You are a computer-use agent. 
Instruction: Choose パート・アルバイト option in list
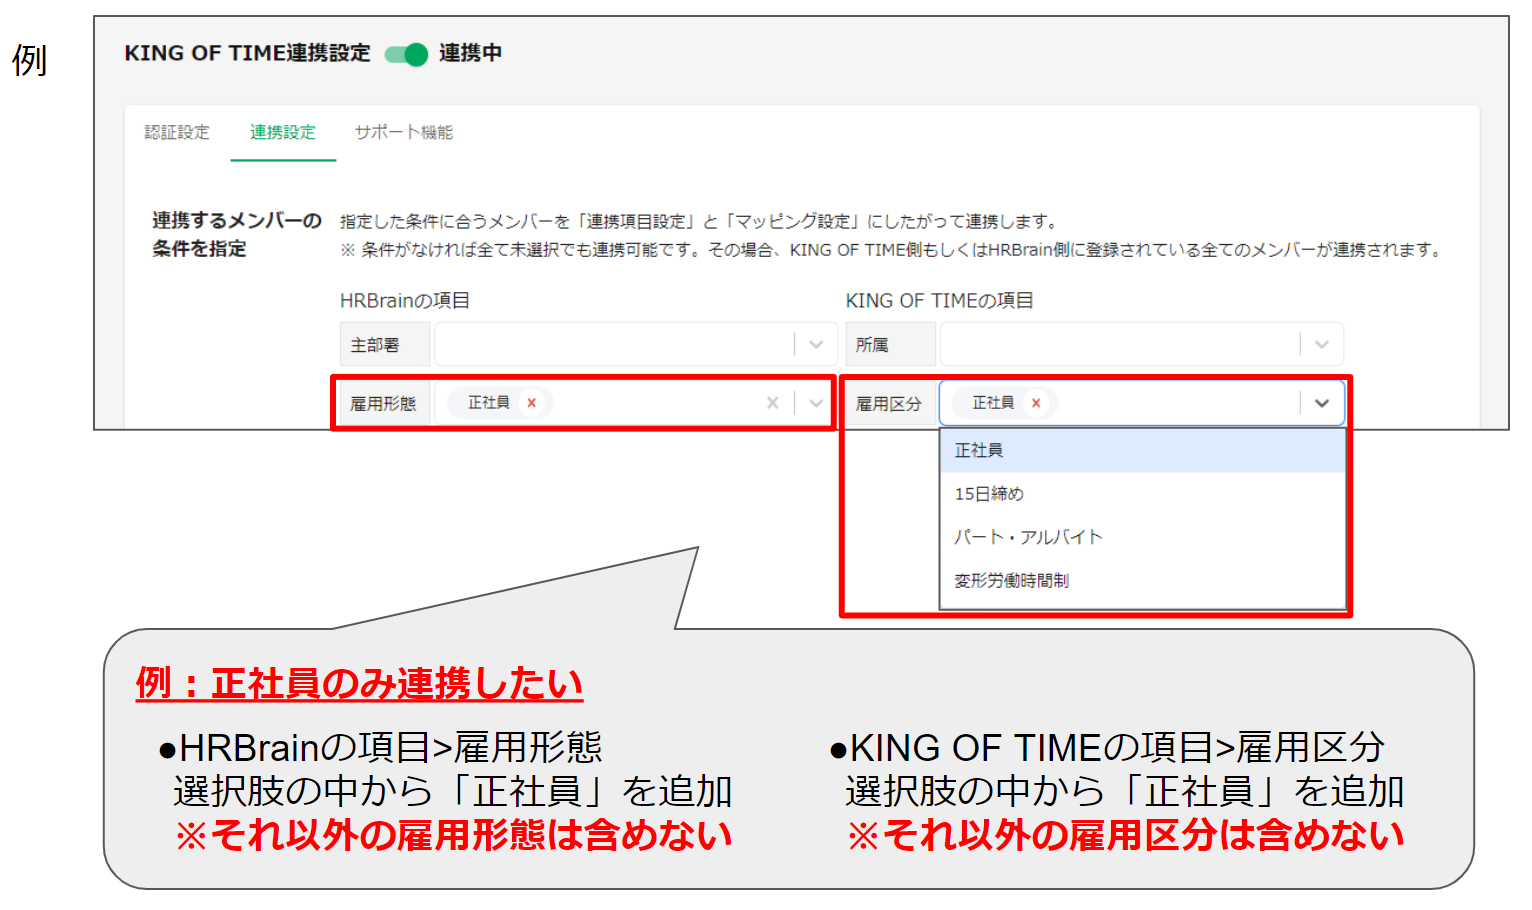click(1143, 537)
